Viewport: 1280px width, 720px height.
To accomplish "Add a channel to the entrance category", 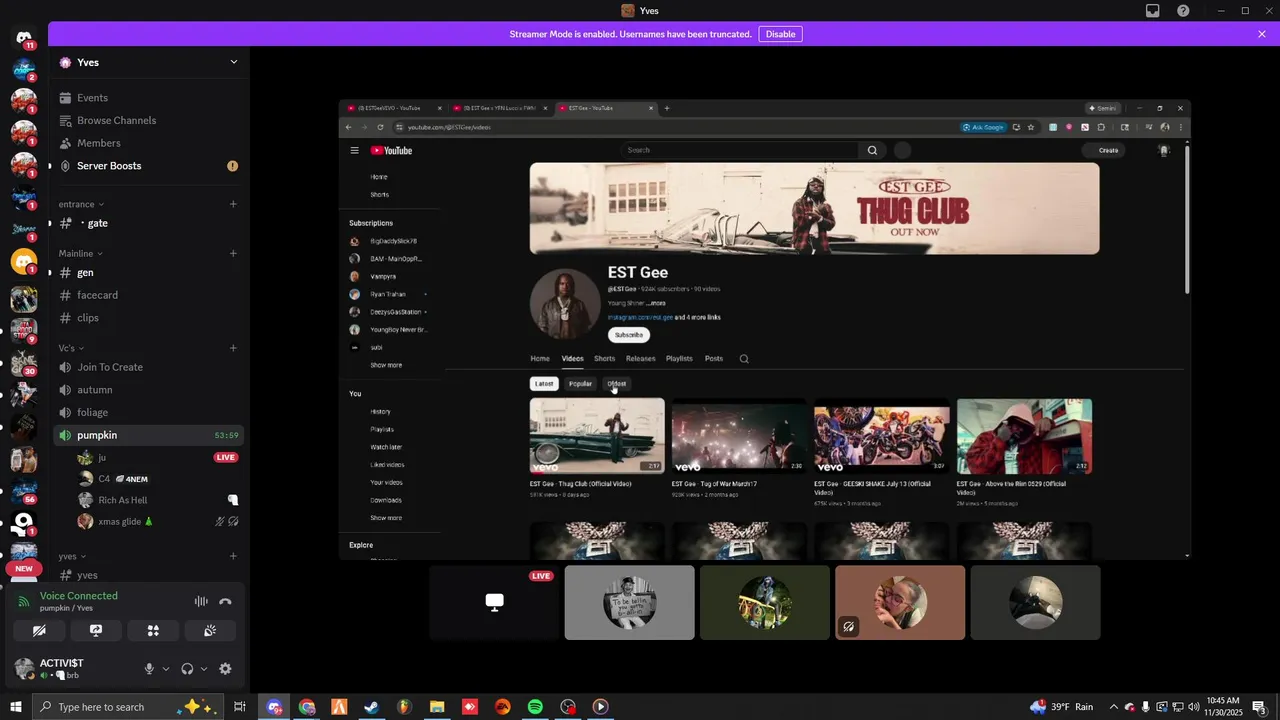I will pyautogui.click(x=233, y=204).
